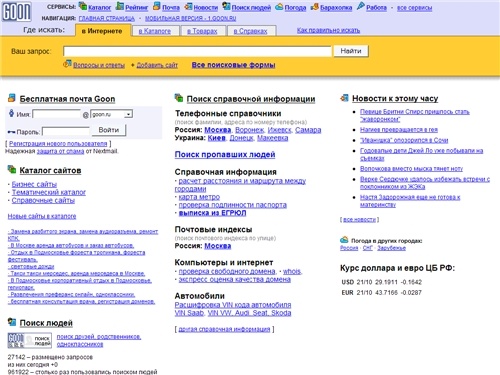Click the Goon поиск людей banner thumbnail

pos(29,340)
